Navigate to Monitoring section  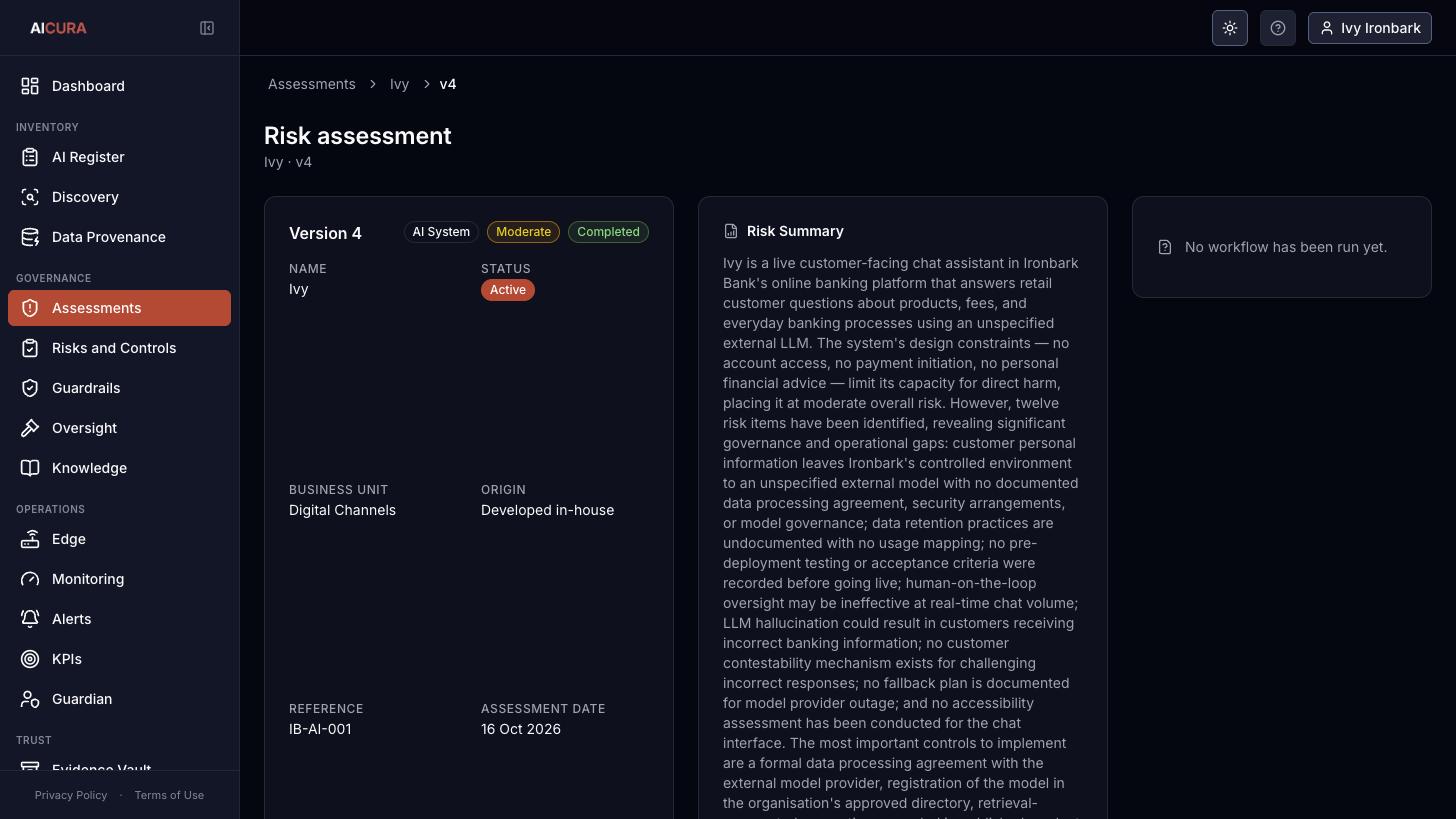coord(119,579)
